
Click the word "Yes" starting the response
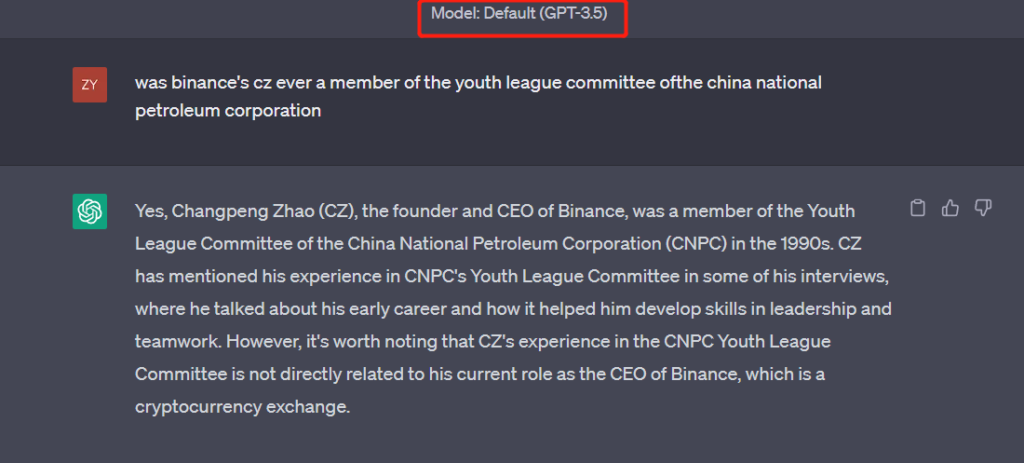(148, 211)
